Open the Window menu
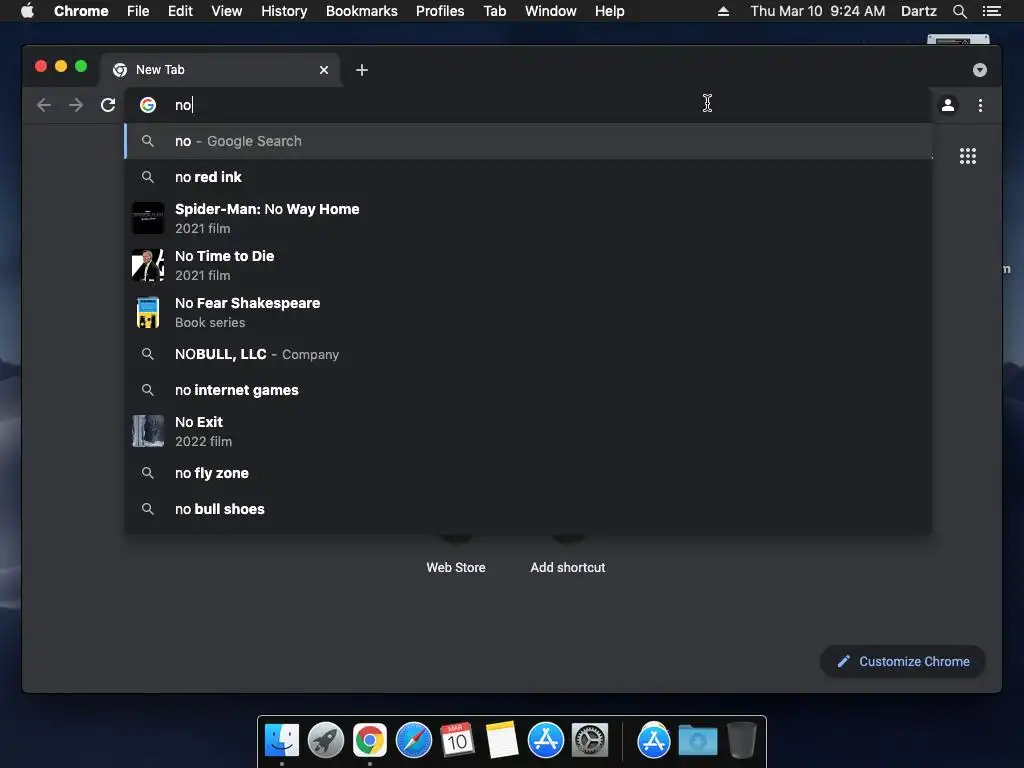The width and height of the screenshot is (1024, 768). [551, 11]
